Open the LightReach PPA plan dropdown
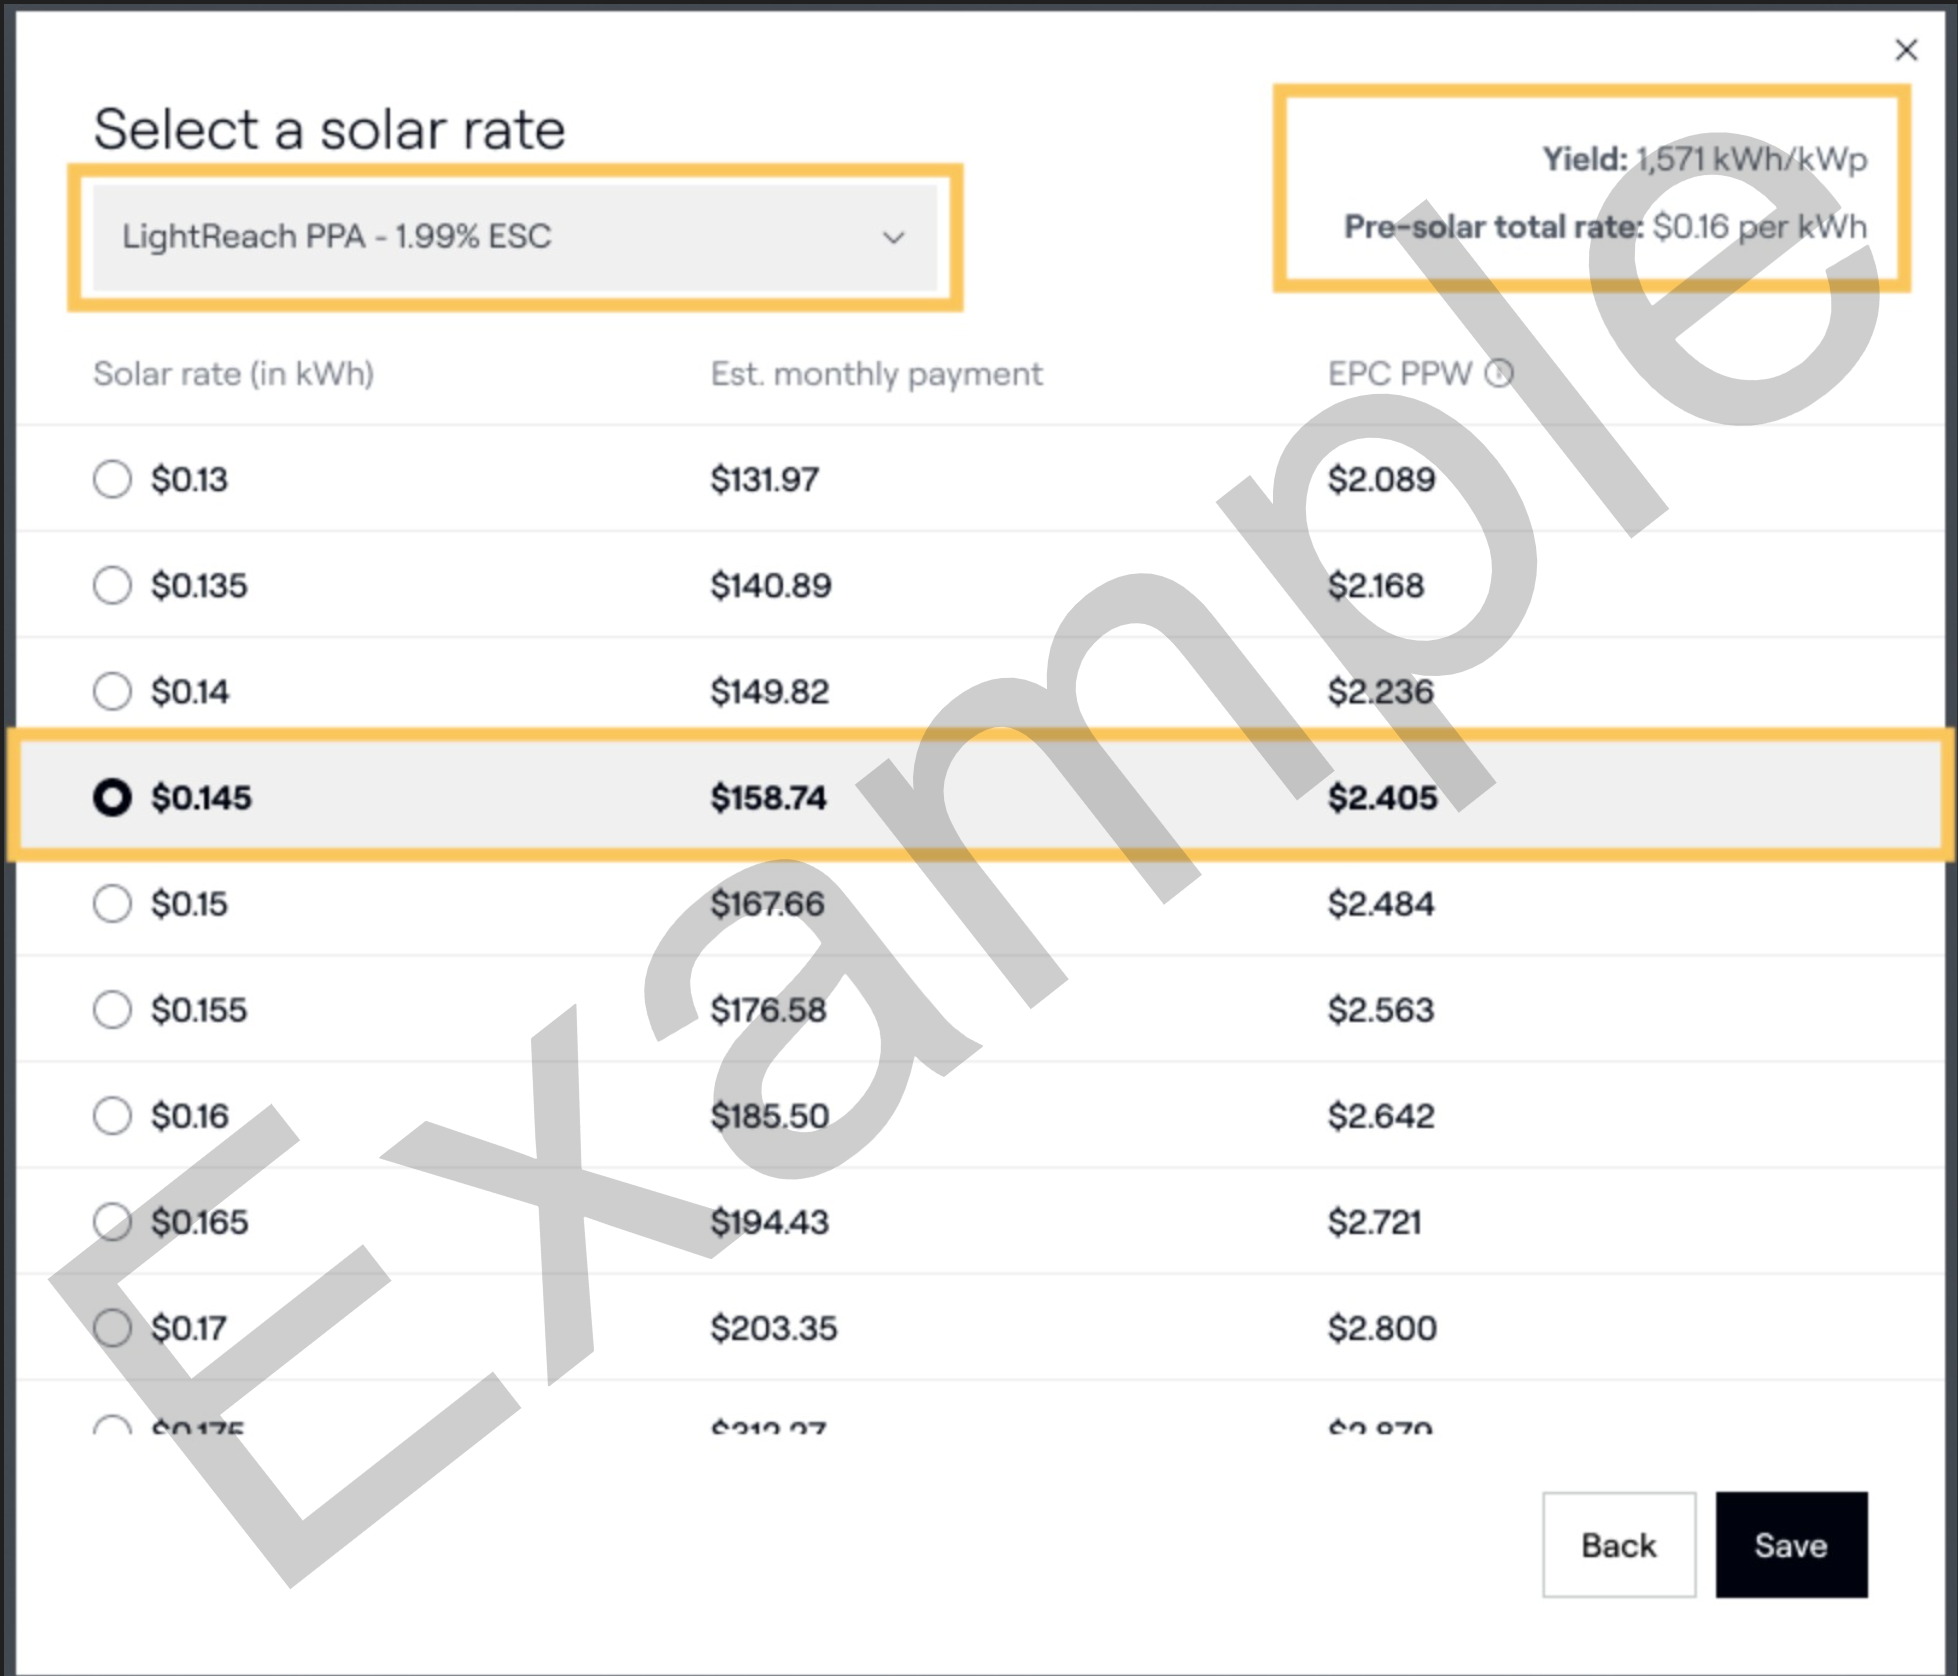This screenshot has height=1676, width=1958. click(514, 237)
